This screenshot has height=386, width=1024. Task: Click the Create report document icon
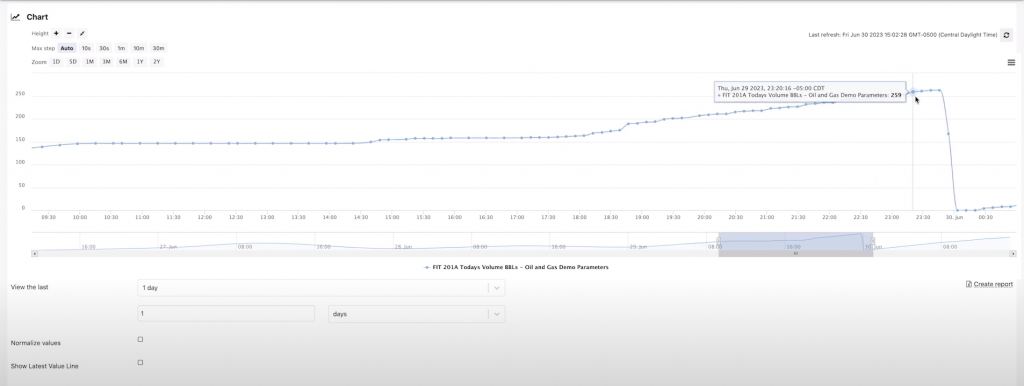[968, 284]
